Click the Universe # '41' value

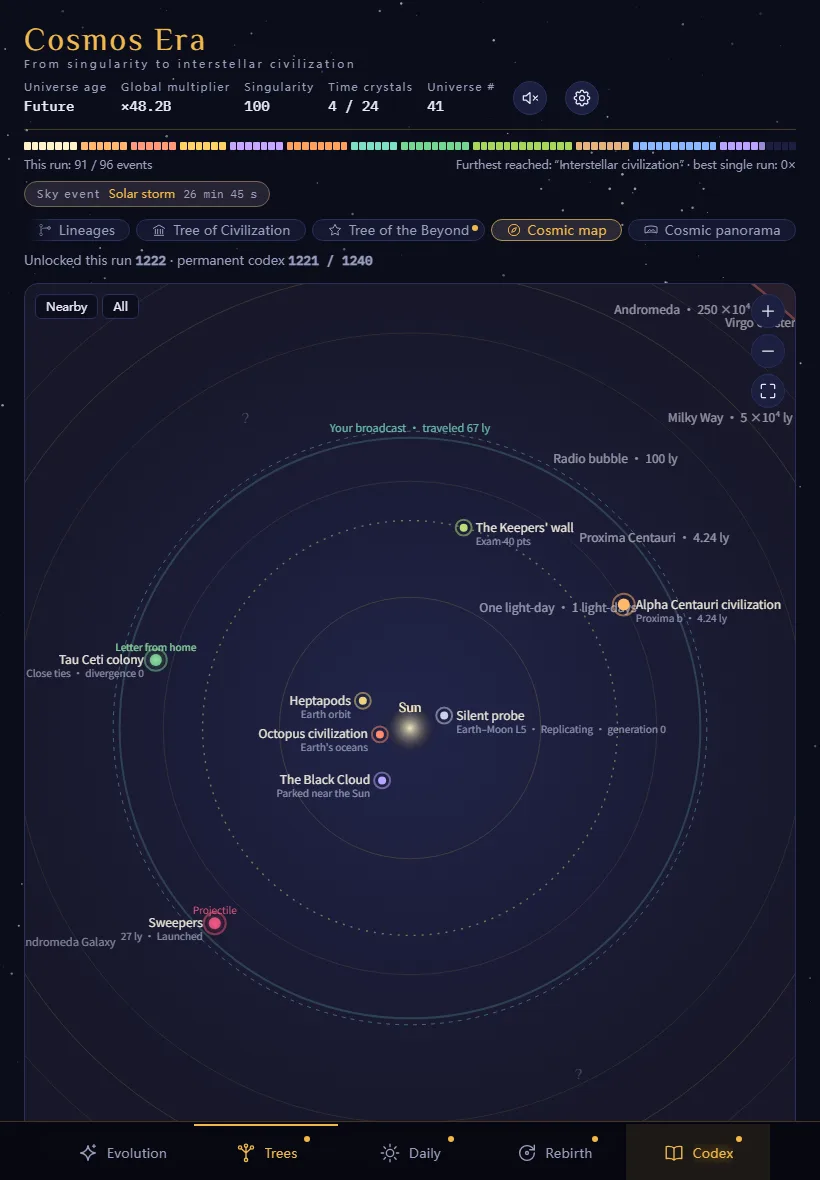click(x=436, y=106)
